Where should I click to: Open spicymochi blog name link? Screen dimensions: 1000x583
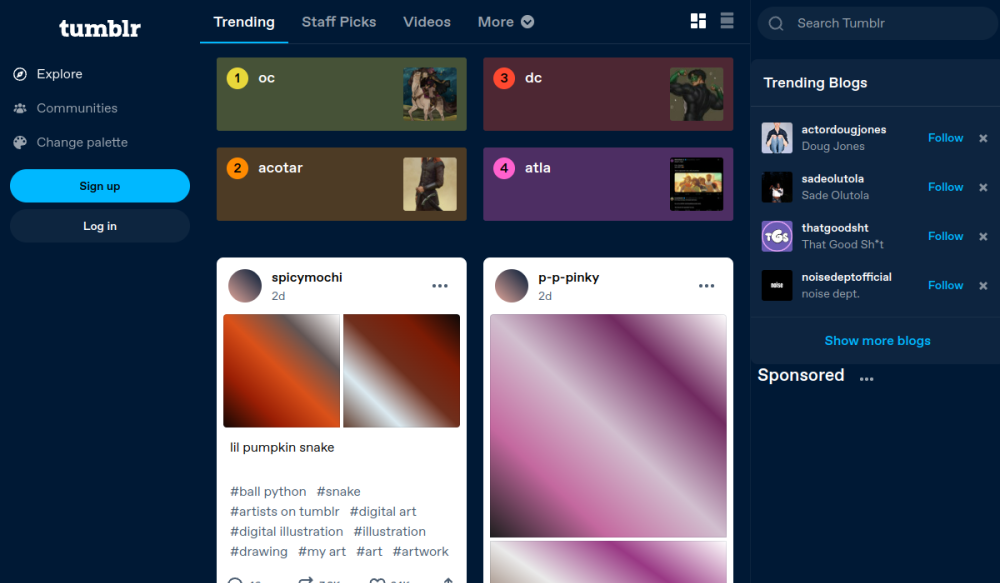[x=307, y=277]
